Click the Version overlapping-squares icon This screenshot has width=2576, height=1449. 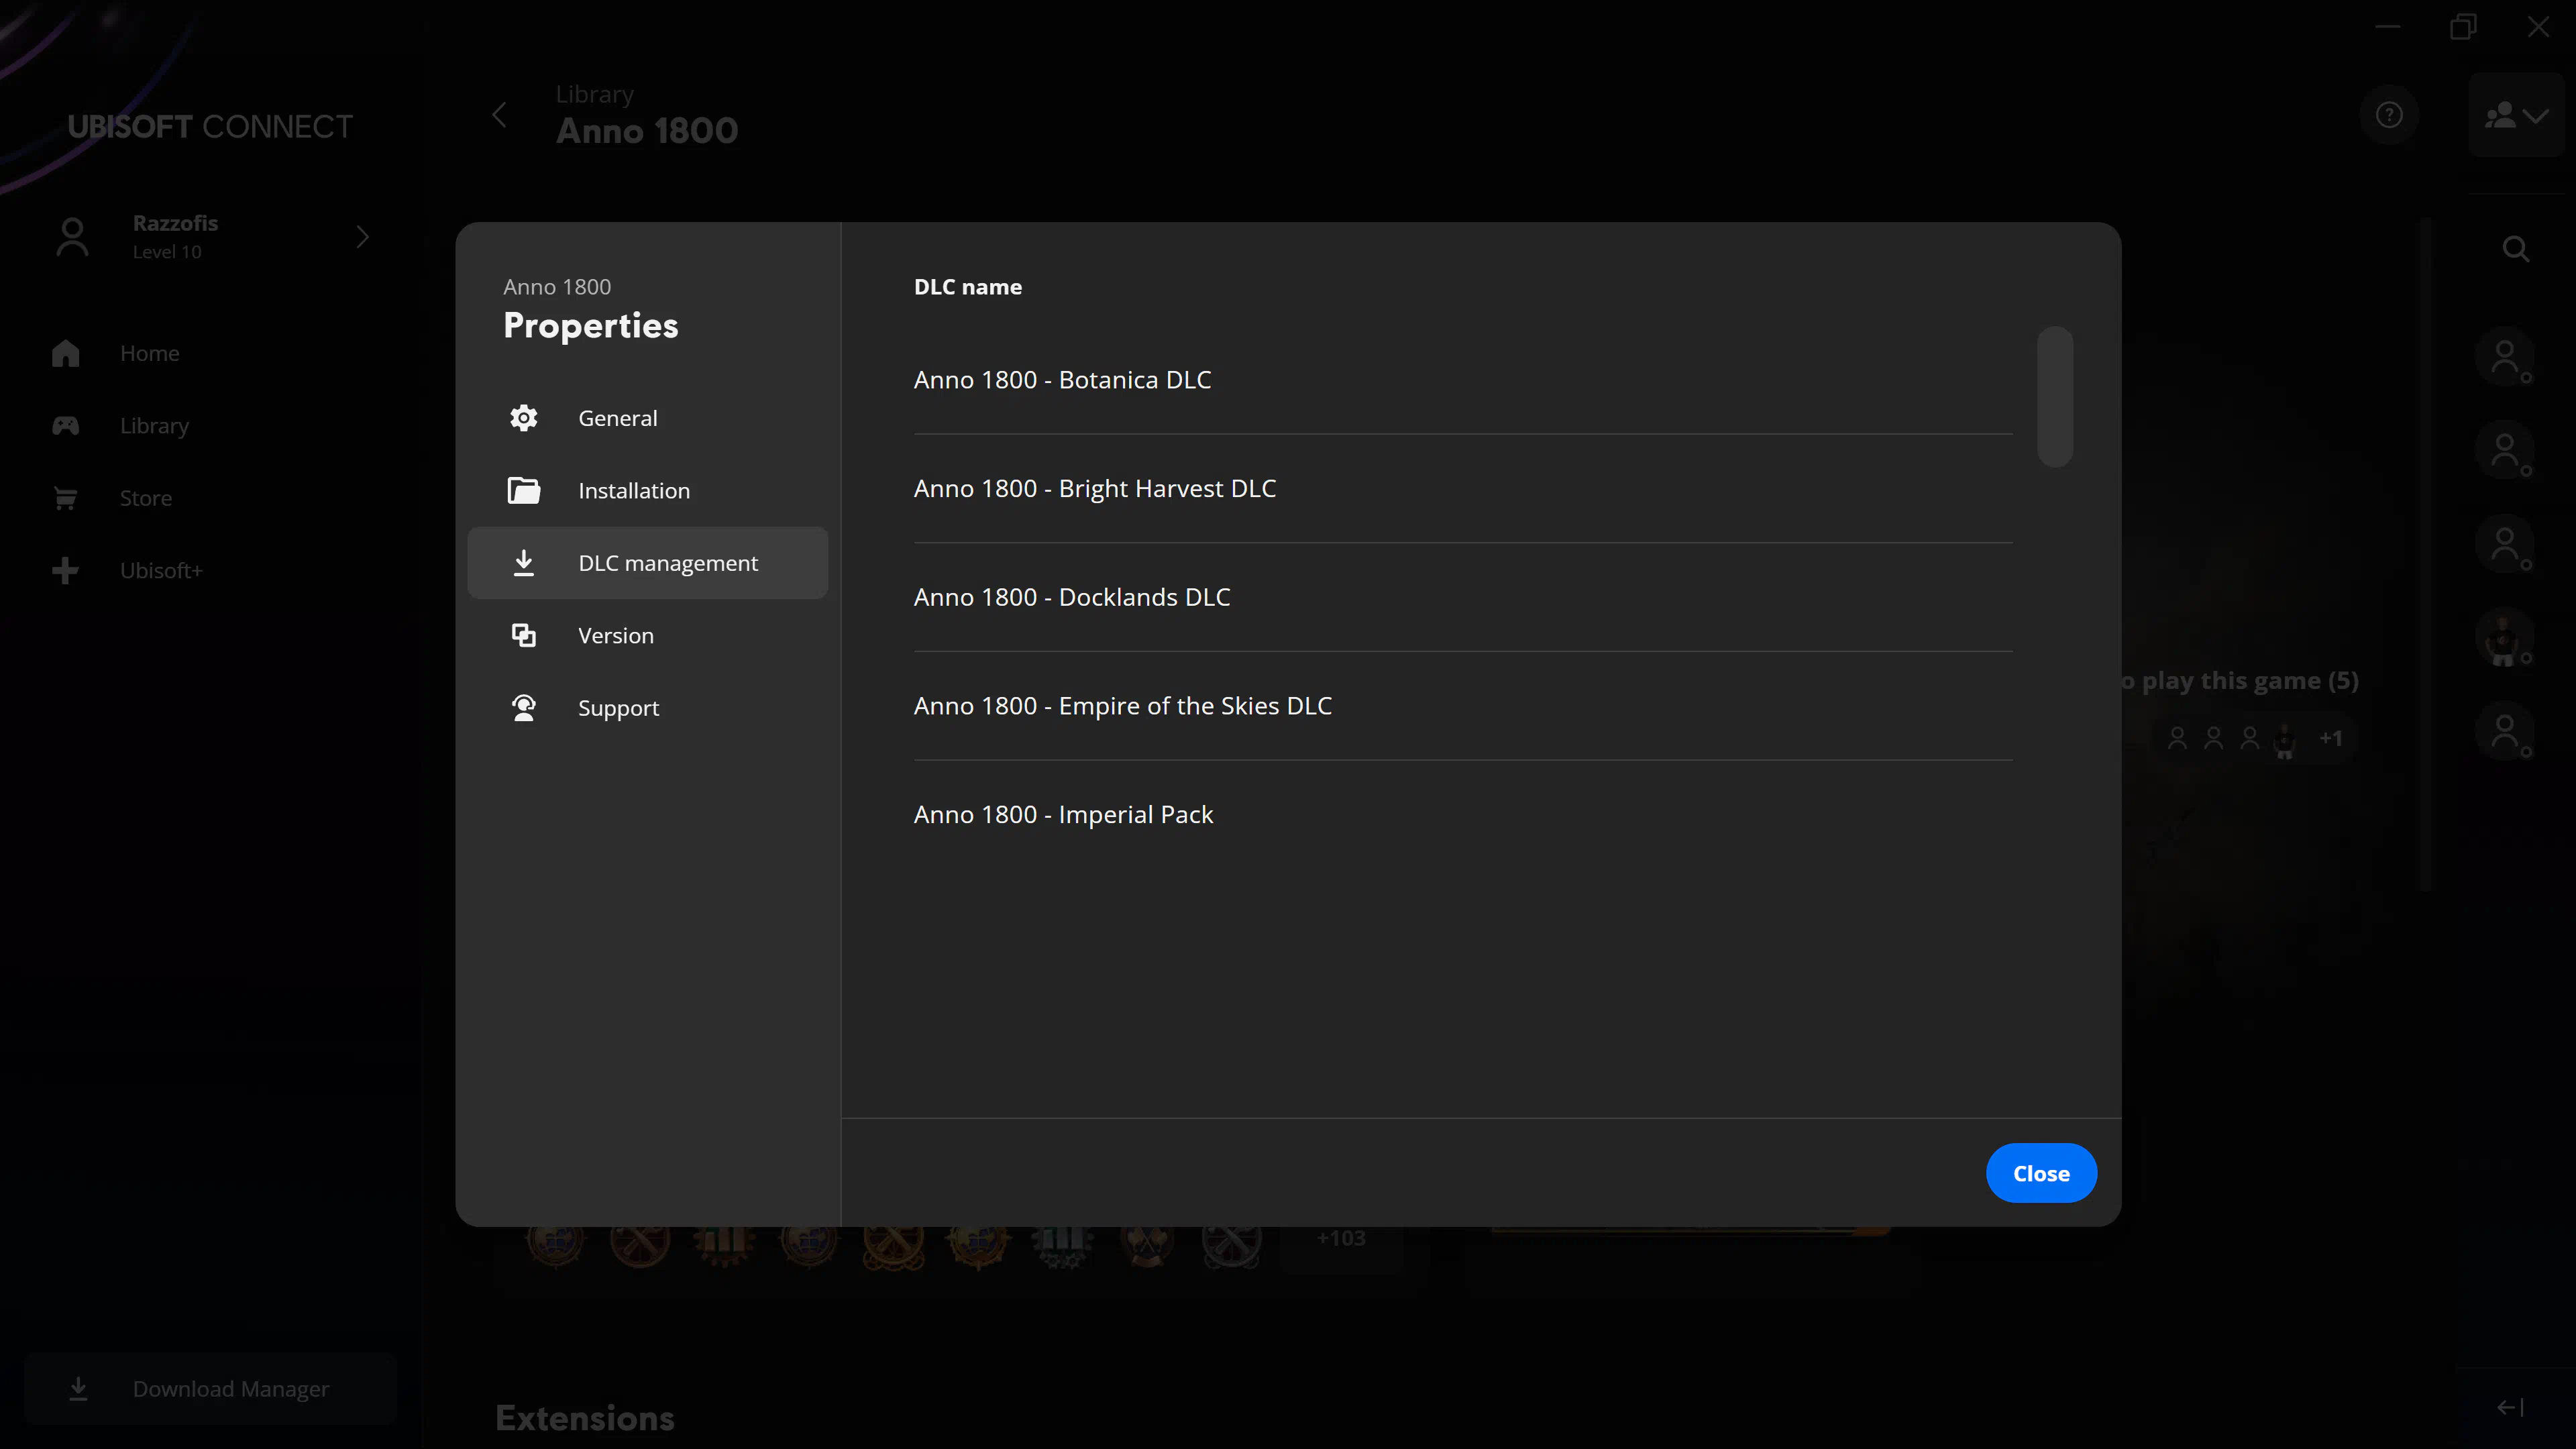pos(523,635)
